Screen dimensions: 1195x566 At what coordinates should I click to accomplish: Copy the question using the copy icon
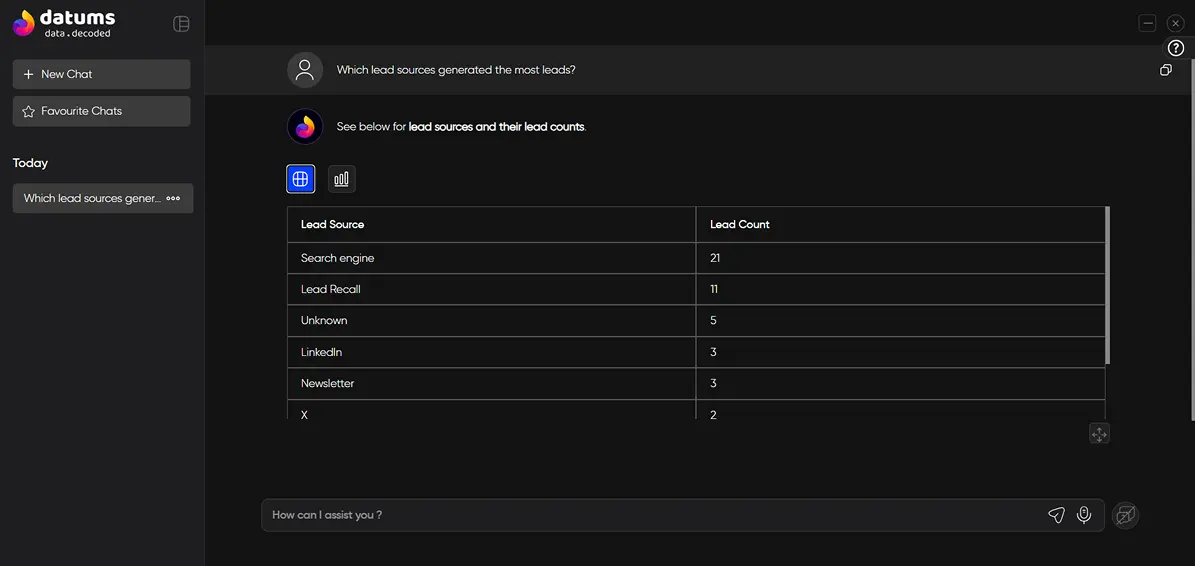1165,70
